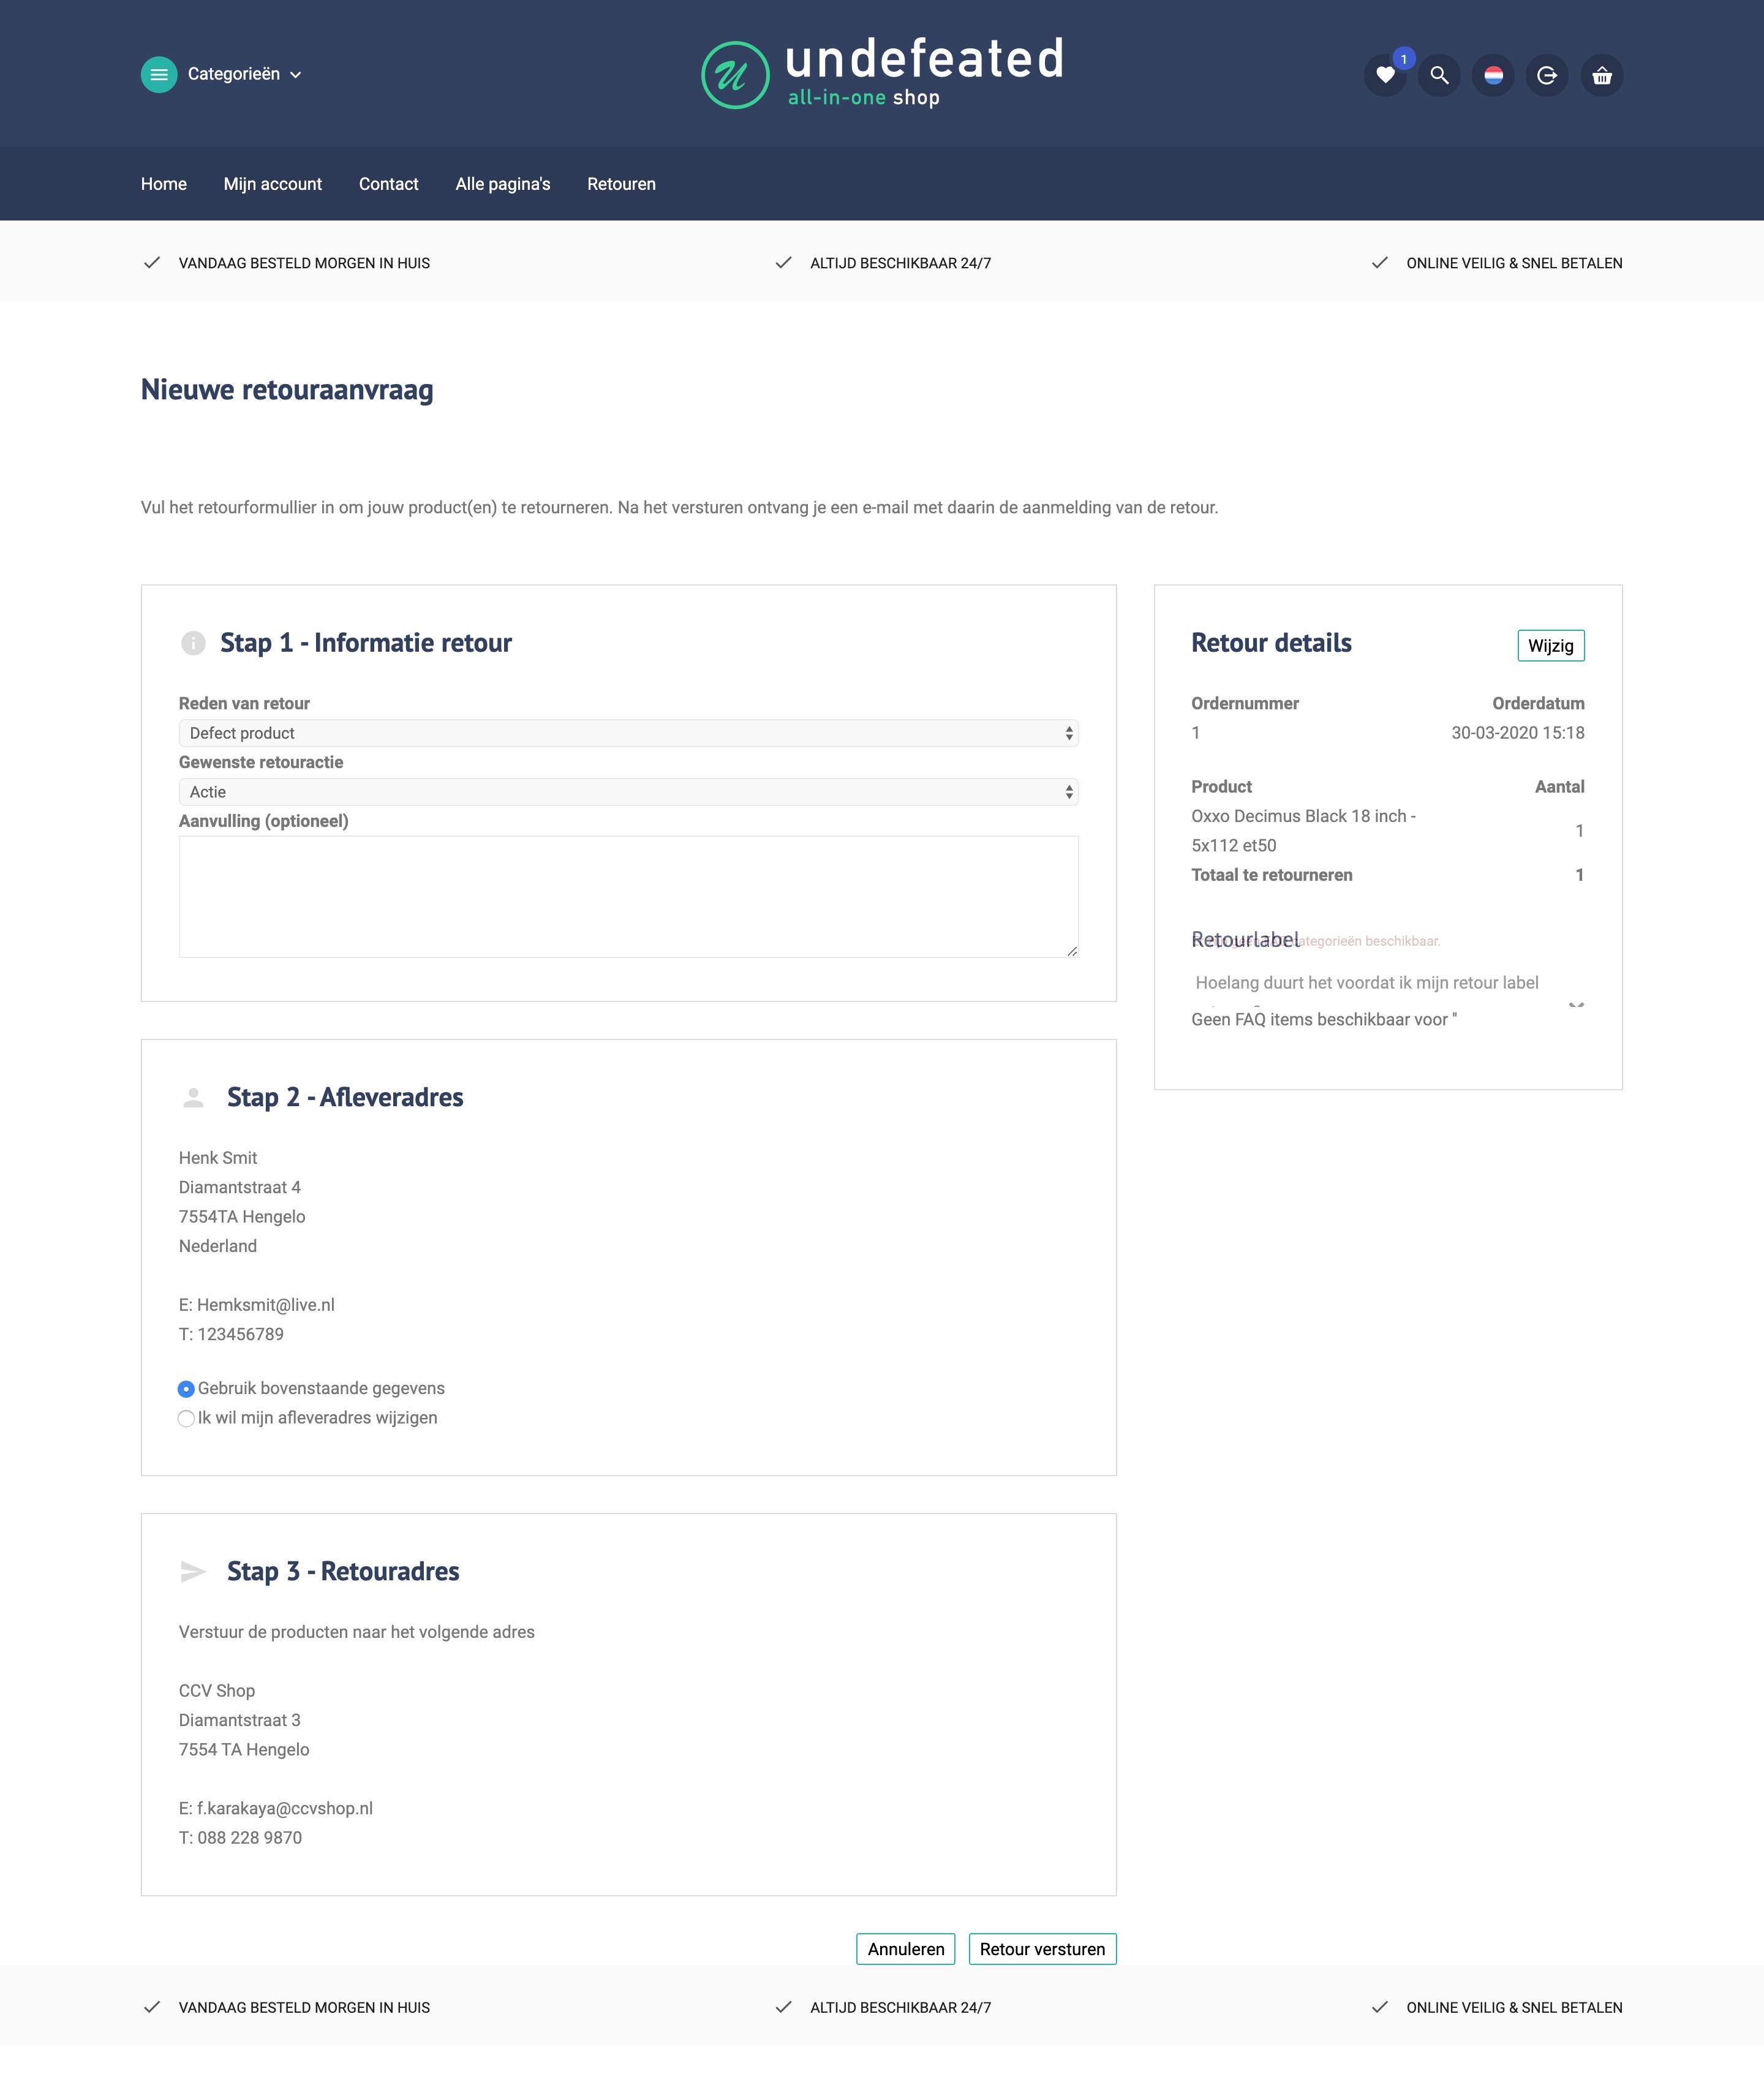Navigate to Retouren in the menu
This screenshot has width=1764, height=2074.
pyautogui.click(x=622, y=184)
